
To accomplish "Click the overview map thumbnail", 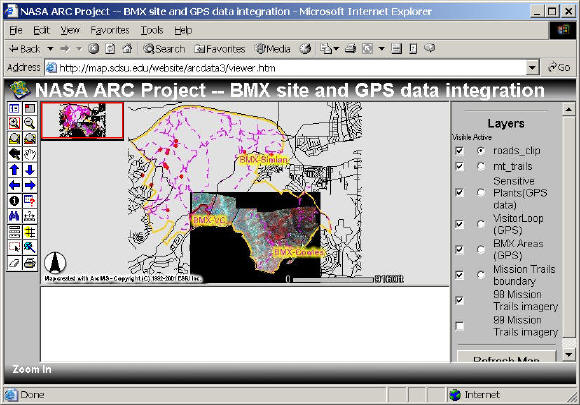I will tap(82, 121).
